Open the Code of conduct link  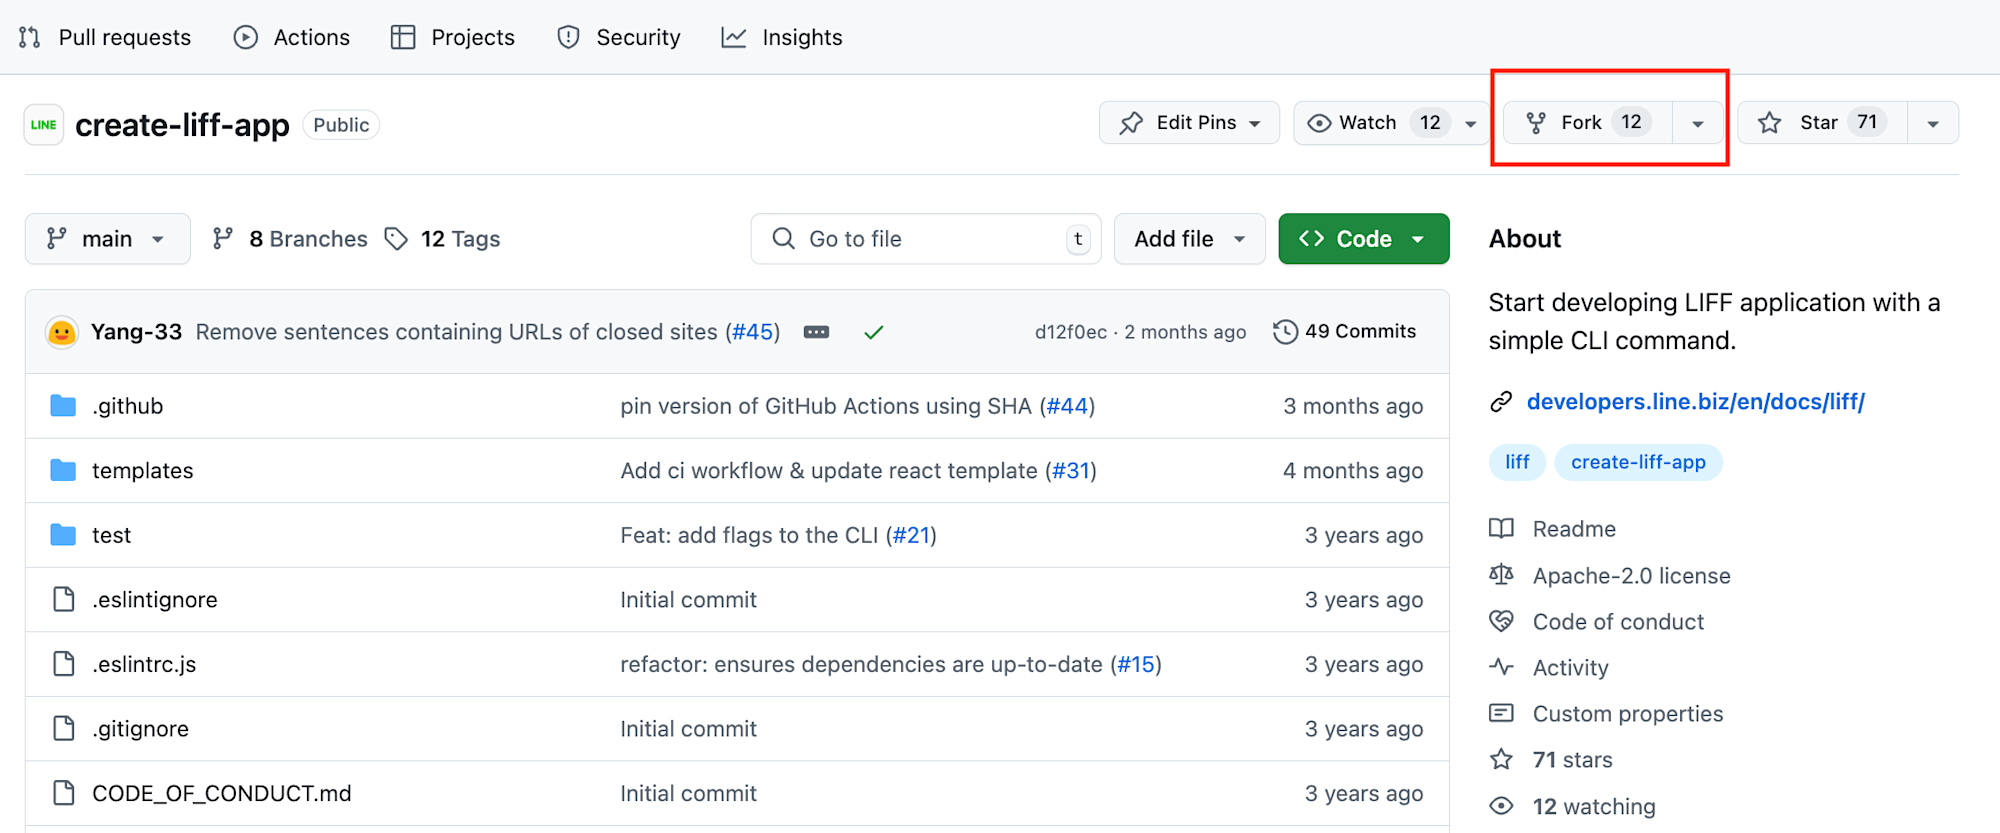1618,622
